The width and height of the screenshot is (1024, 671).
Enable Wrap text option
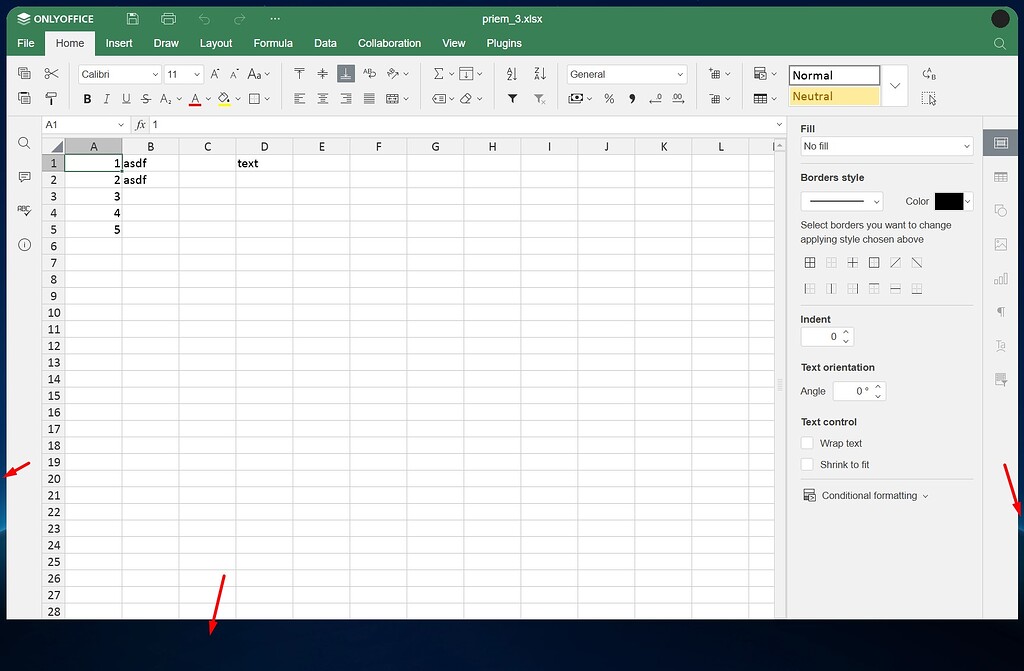(806, 443)
